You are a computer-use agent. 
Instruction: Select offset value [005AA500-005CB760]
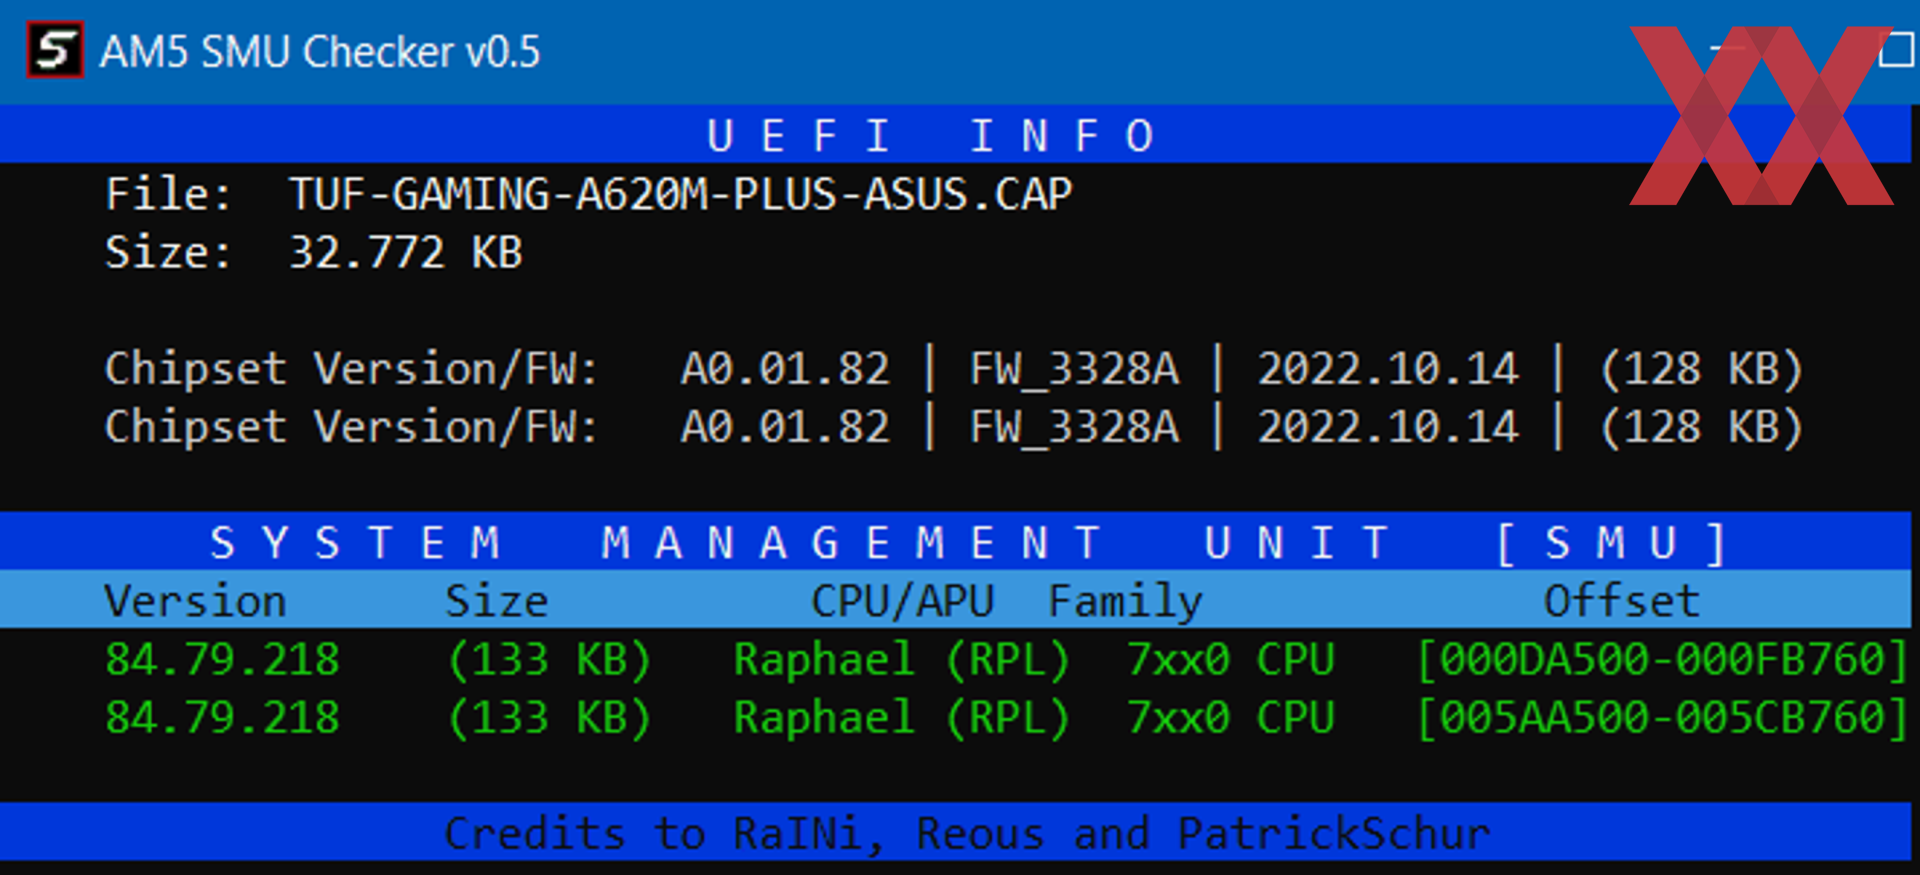tap(1663, 717)
